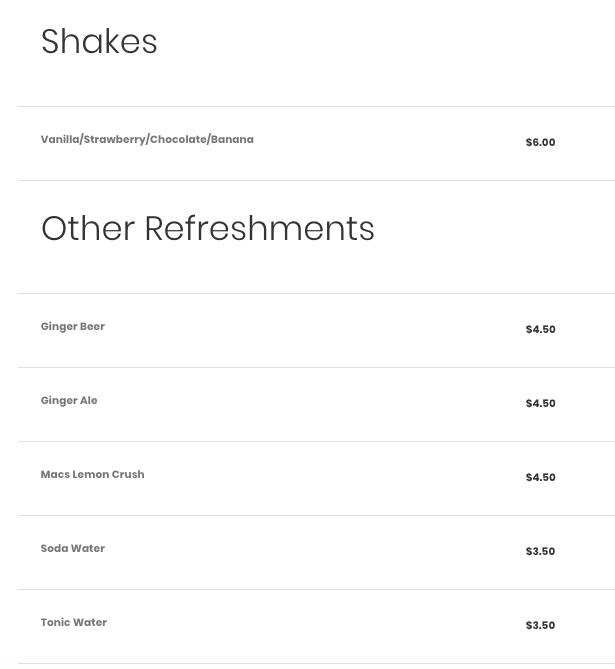Screen dimensions: 615x669
Task: Select the word Strawberry in shake flavors
Action: pyautogui.click(x=115, y=140)
